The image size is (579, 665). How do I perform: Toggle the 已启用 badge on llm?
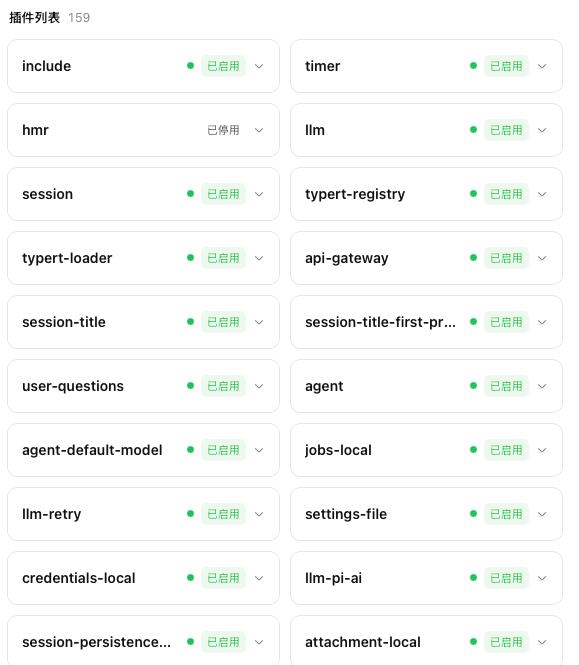pyautogui.click(x=506, y=130)
